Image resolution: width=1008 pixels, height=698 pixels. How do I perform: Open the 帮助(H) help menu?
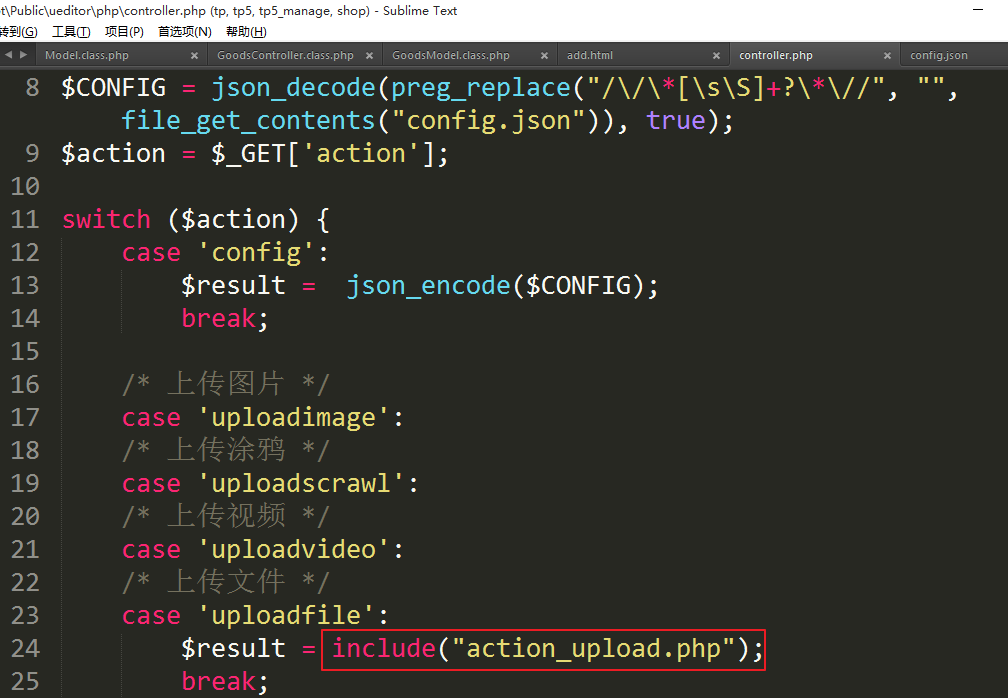click(246, 32)
